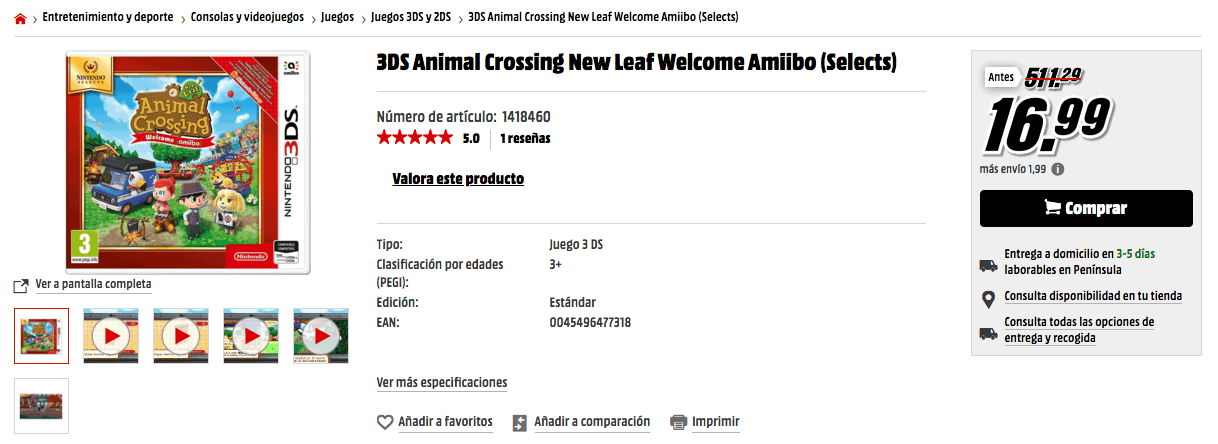Click the comparison icon beside Añadir a comparación
Screen dimensions: 1218x444
519,423
